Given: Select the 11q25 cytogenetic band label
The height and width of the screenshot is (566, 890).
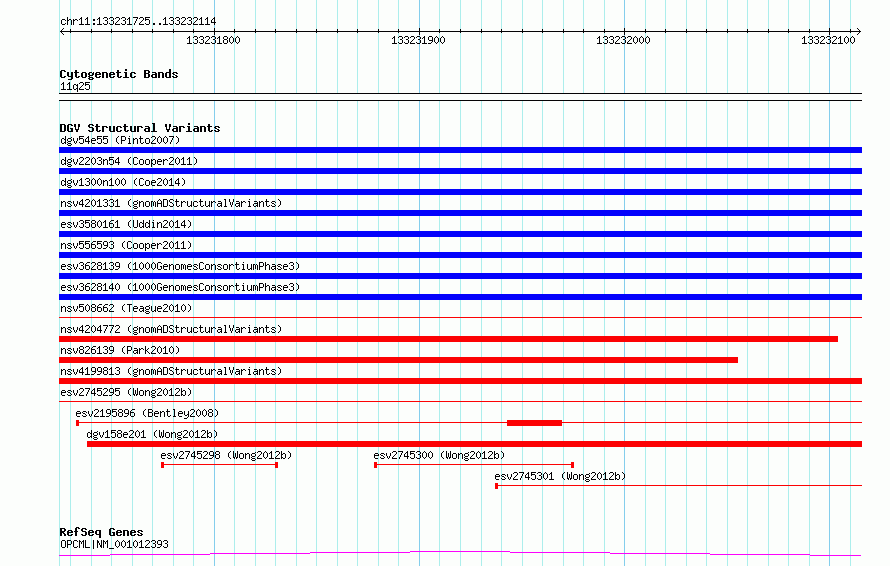Looking at the screenshot, I should point(75,86).
